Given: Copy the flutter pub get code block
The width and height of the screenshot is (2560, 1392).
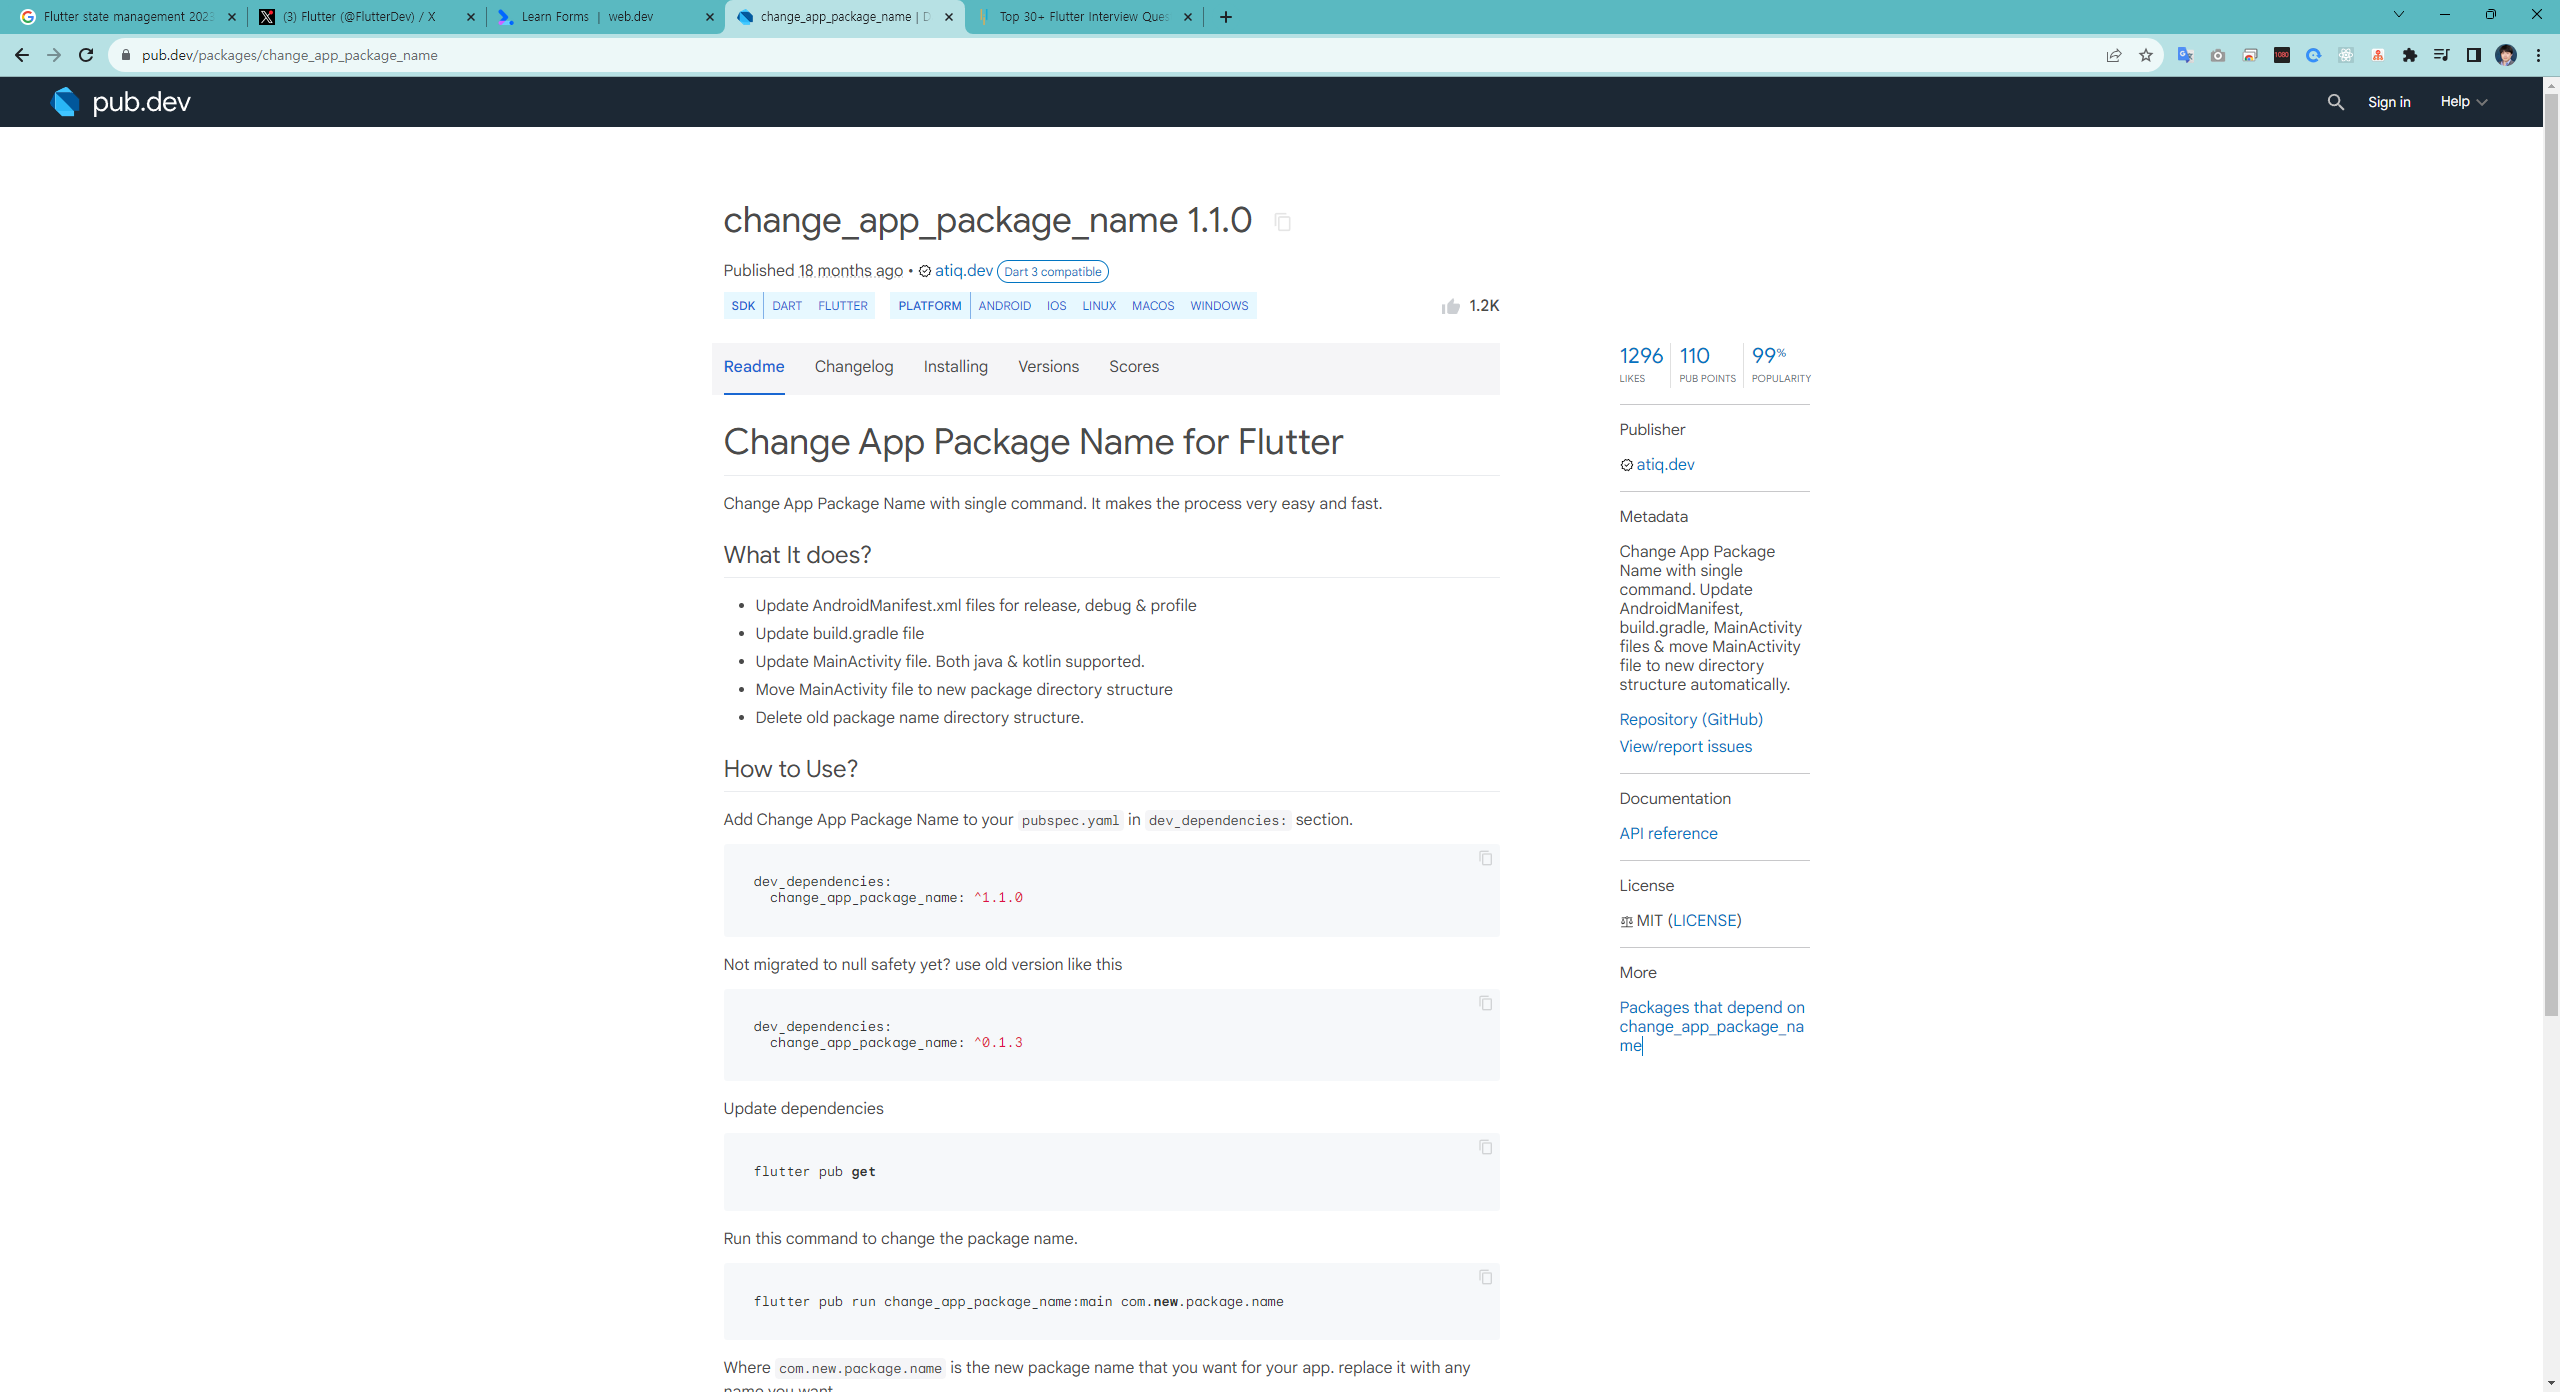Looking at the screenshot, I should (1485, 1147).
